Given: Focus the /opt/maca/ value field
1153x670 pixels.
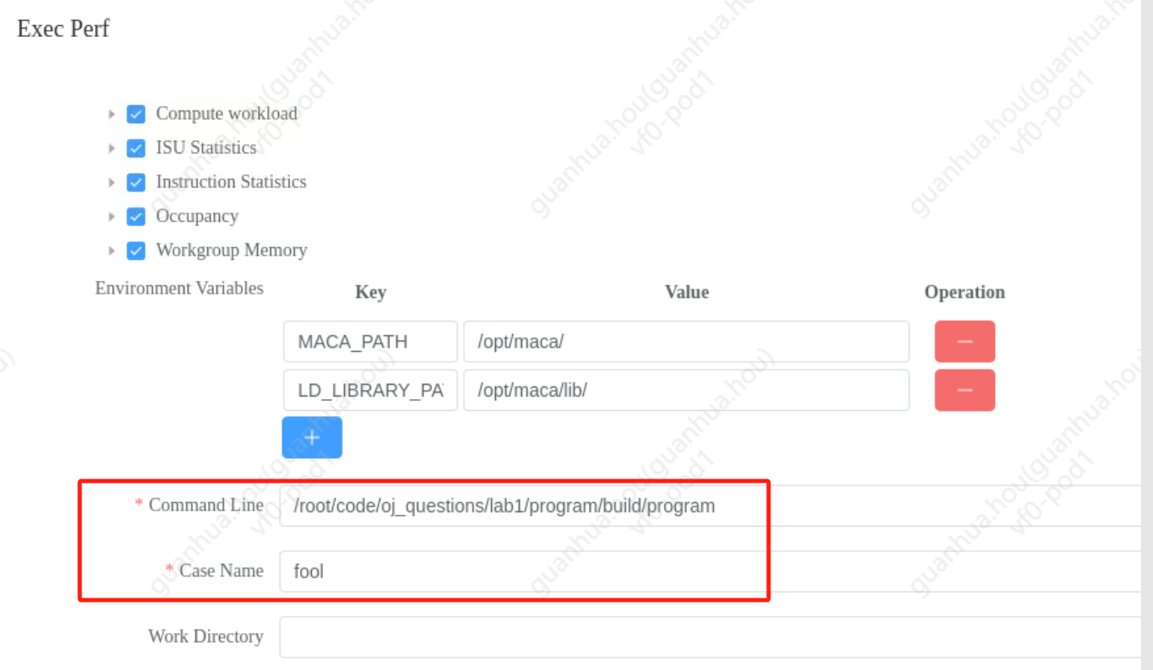Looking at the screenshot, I should [686, 342].
